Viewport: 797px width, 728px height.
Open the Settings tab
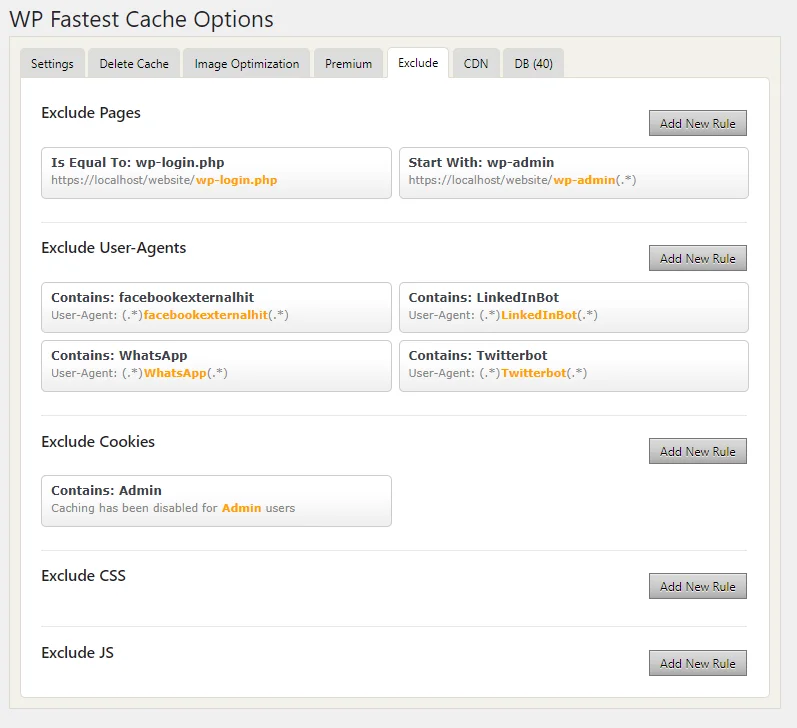[52, 64]
